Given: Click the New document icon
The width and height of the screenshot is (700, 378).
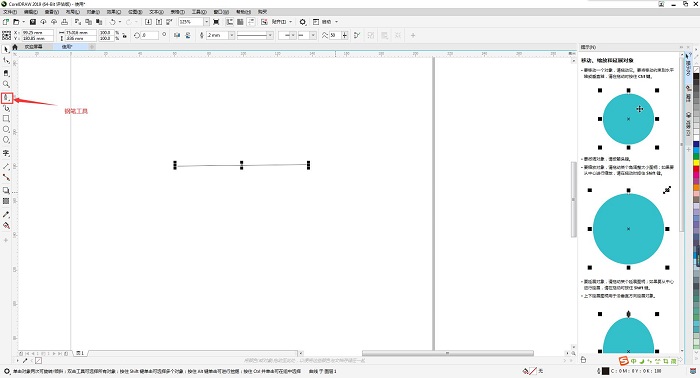Looking at the screenshot, I should pos(6,21).
